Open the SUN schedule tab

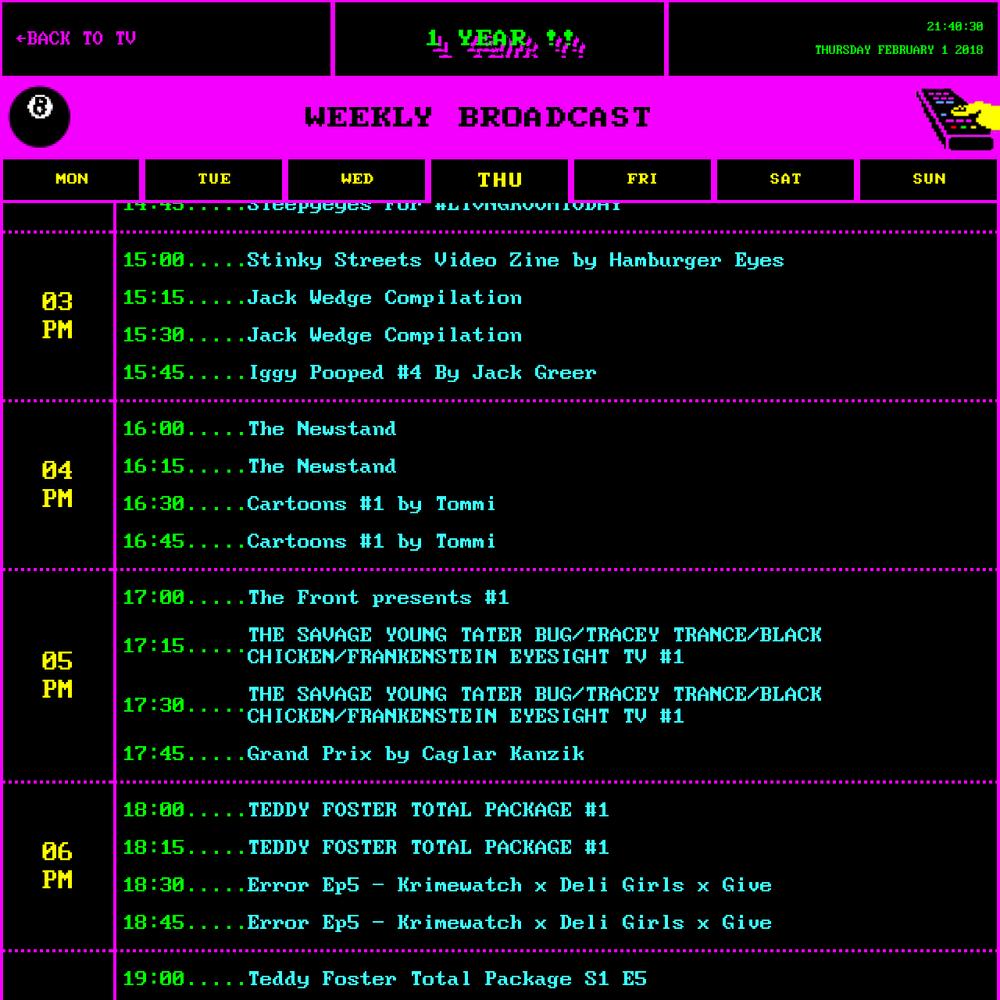(x=929, y=179)
